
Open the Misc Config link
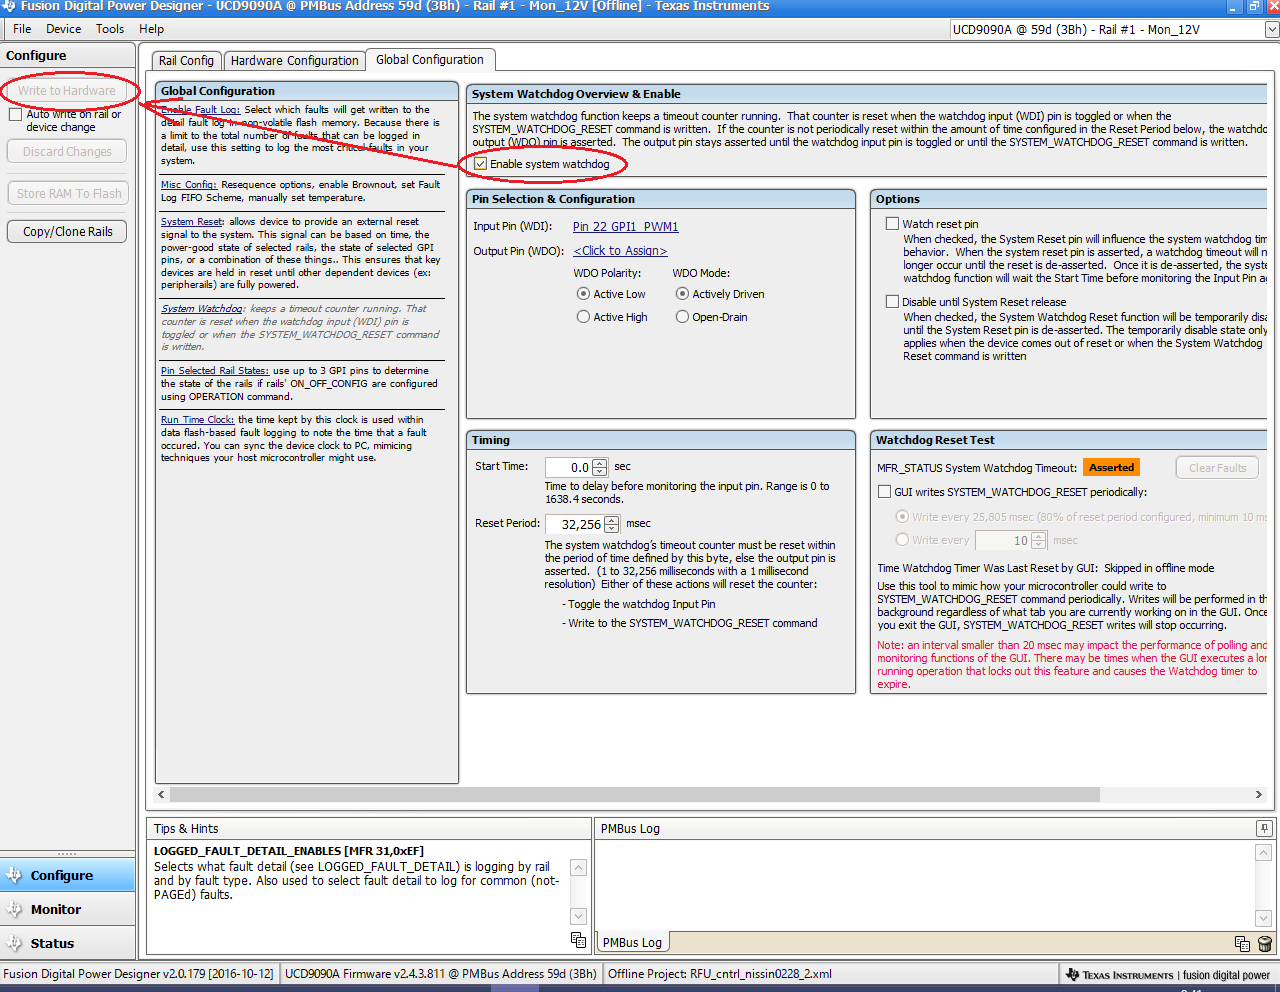pos(188,185)
